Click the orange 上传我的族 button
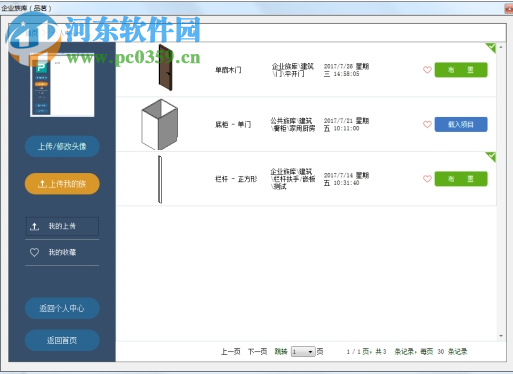513x374 pixels. pyautogui.click(x=62, y=184)
